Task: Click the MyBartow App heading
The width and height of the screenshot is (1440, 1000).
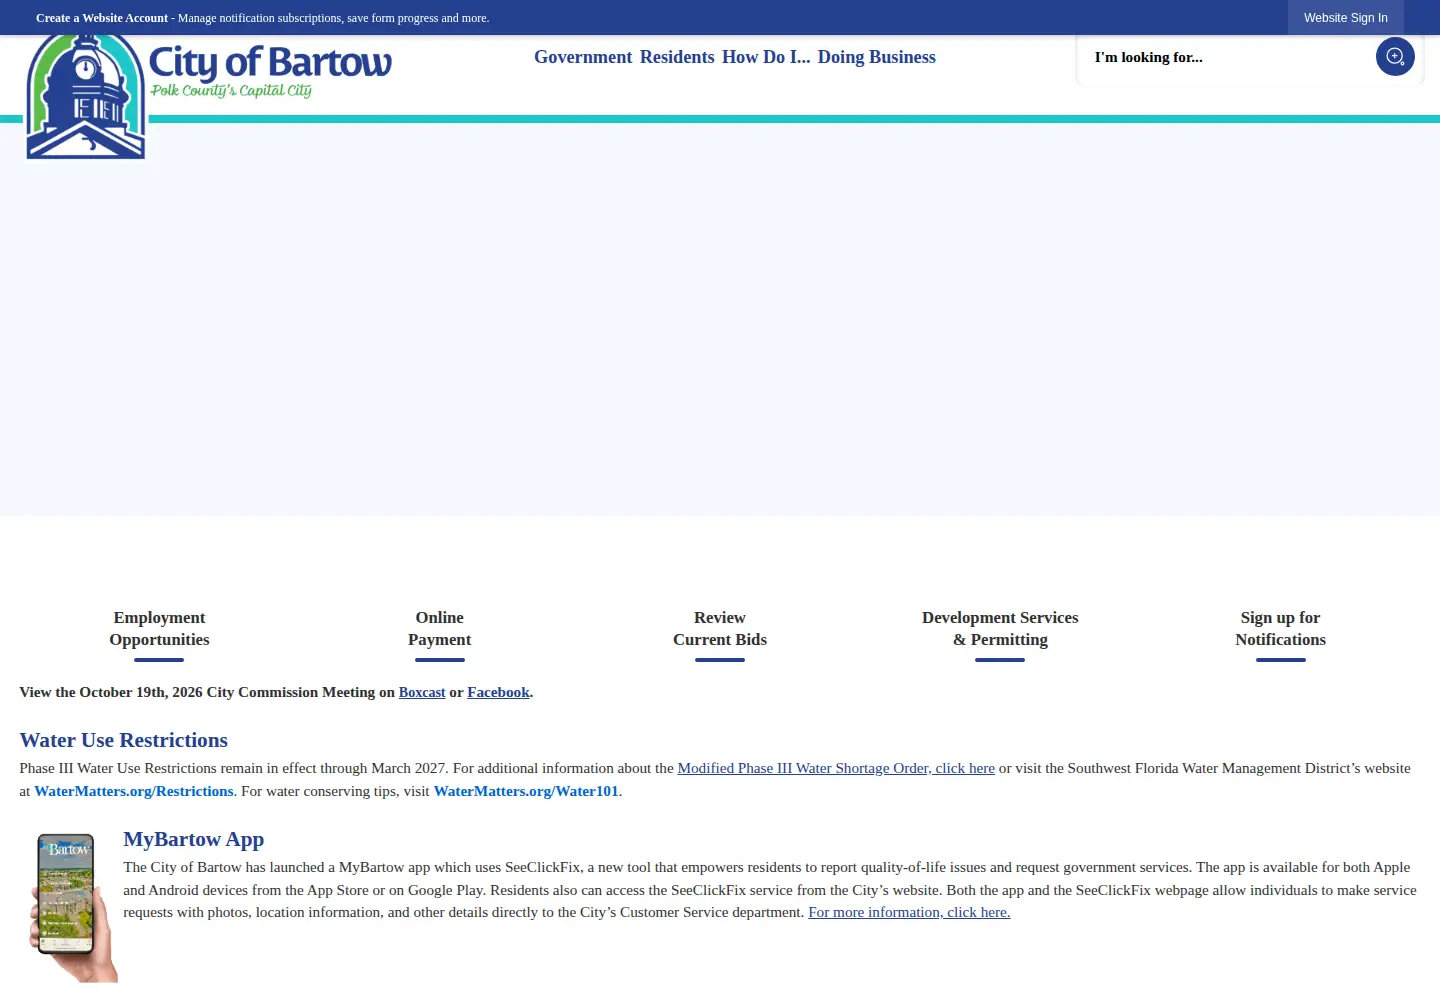Action: 194,839
